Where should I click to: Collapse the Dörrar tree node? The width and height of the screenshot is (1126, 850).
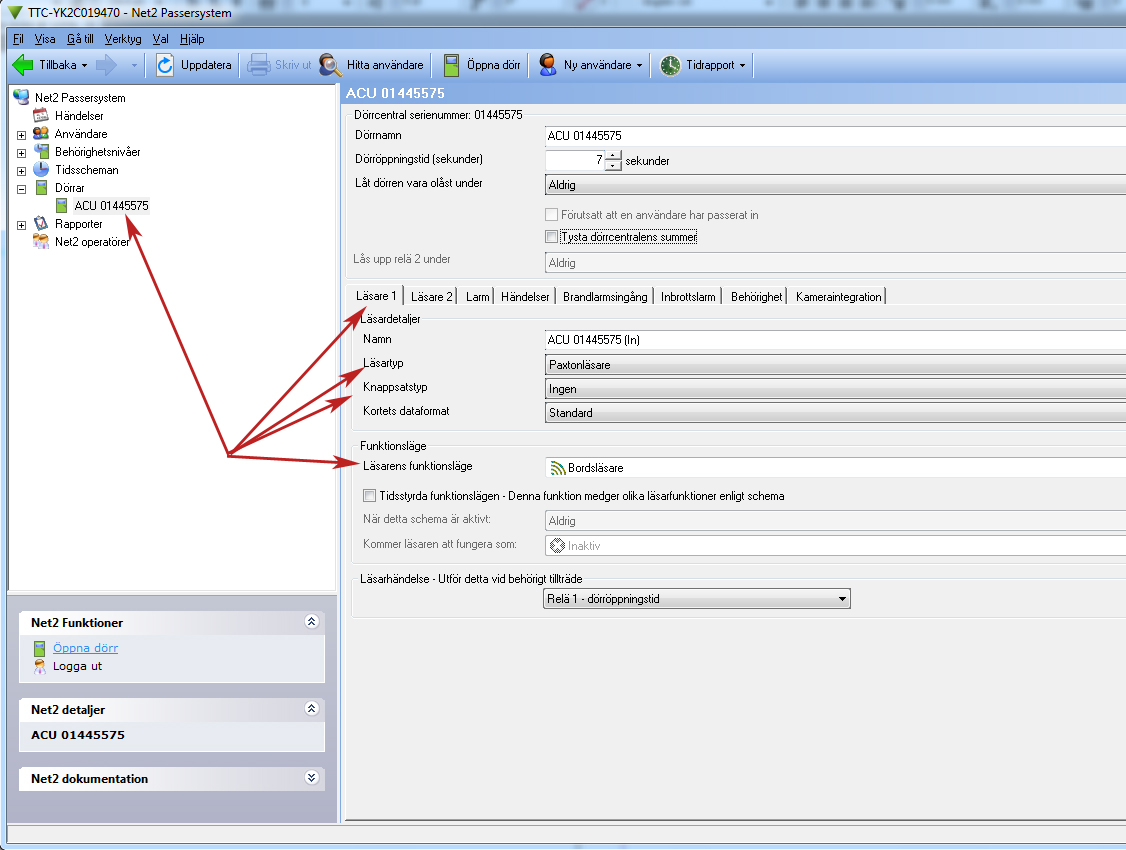pos(22,190)
